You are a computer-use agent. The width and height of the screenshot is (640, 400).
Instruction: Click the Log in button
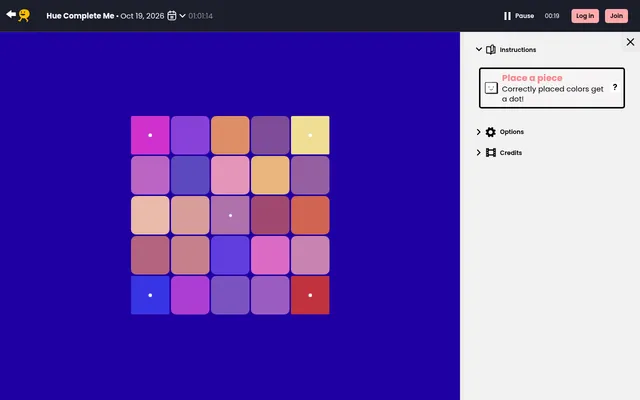tap(585, 16)
